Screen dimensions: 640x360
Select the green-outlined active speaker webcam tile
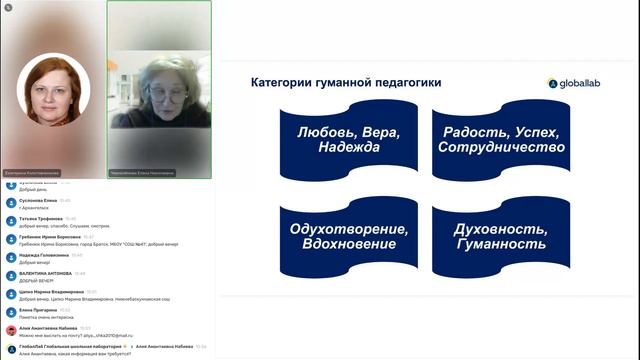(160, 89)
